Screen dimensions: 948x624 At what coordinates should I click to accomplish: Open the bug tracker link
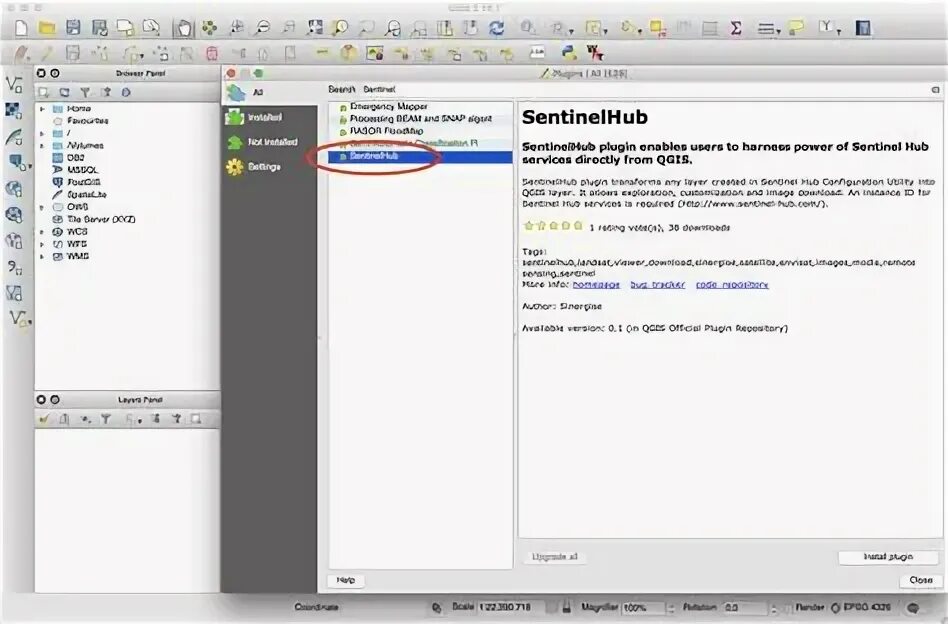tap(658, 284)
